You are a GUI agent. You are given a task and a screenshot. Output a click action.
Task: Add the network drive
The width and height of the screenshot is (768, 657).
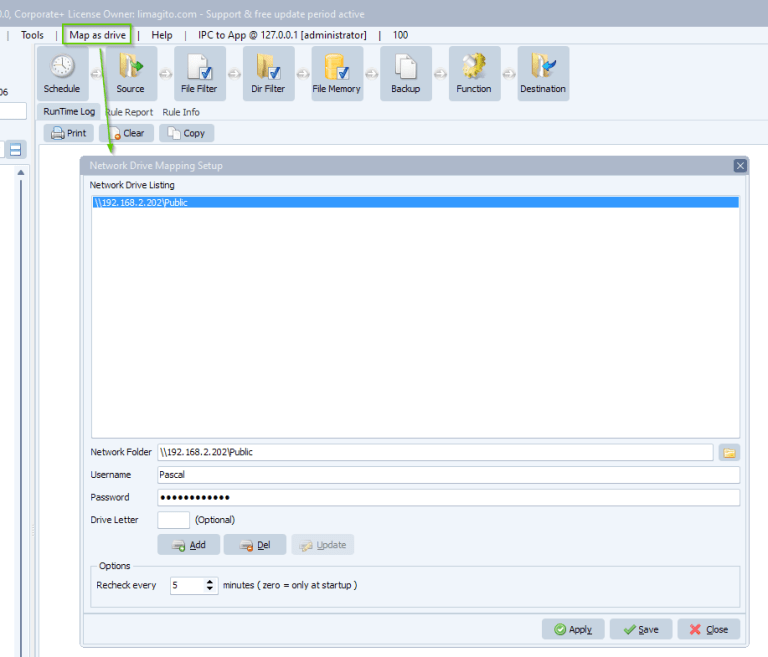189,545
